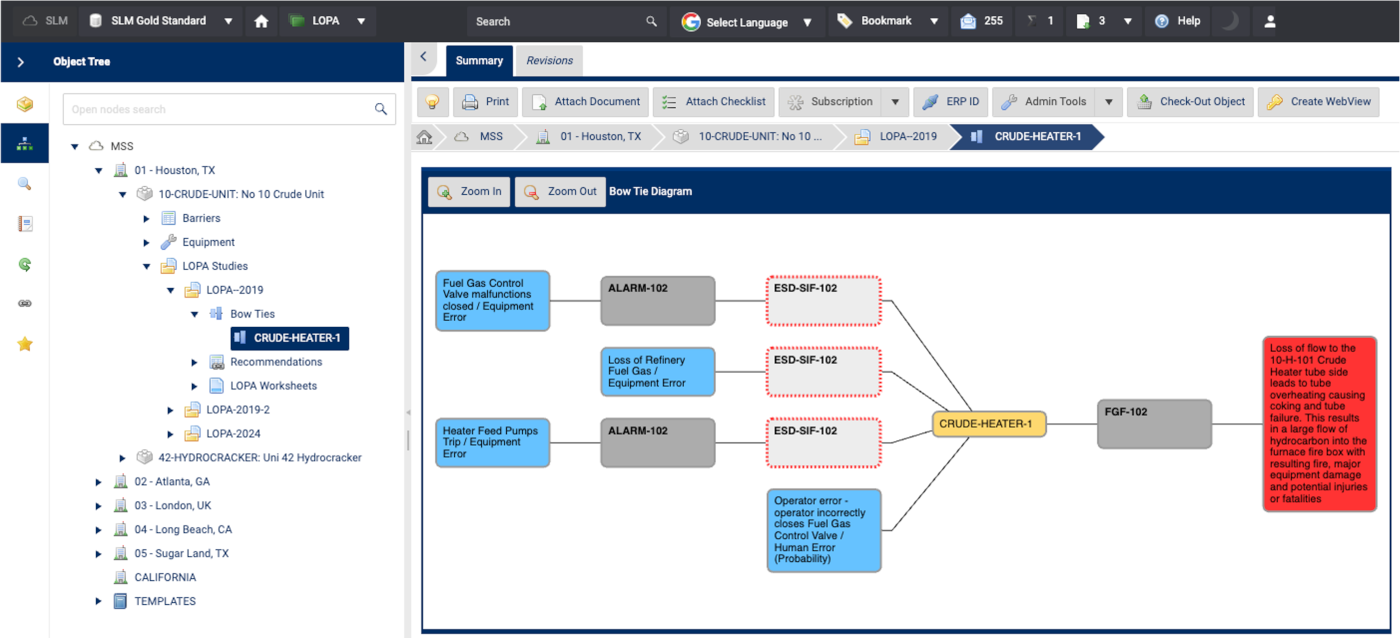
Task: Open the user profile icon
Action: click(x=1270, y=21)
